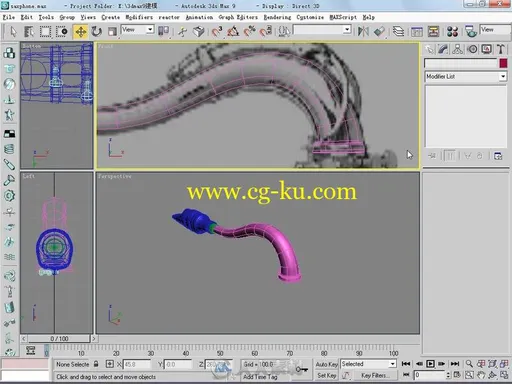This screenshot has height=384, width=512.
Task: Activate the Select and Move tool
Action: 80,32
